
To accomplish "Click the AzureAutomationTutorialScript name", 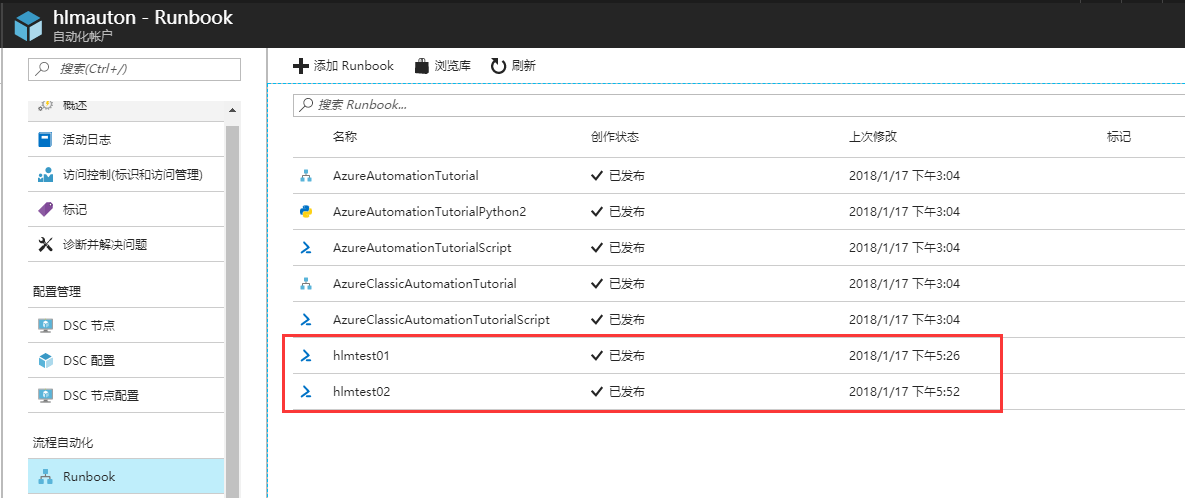I will [422, 248].
